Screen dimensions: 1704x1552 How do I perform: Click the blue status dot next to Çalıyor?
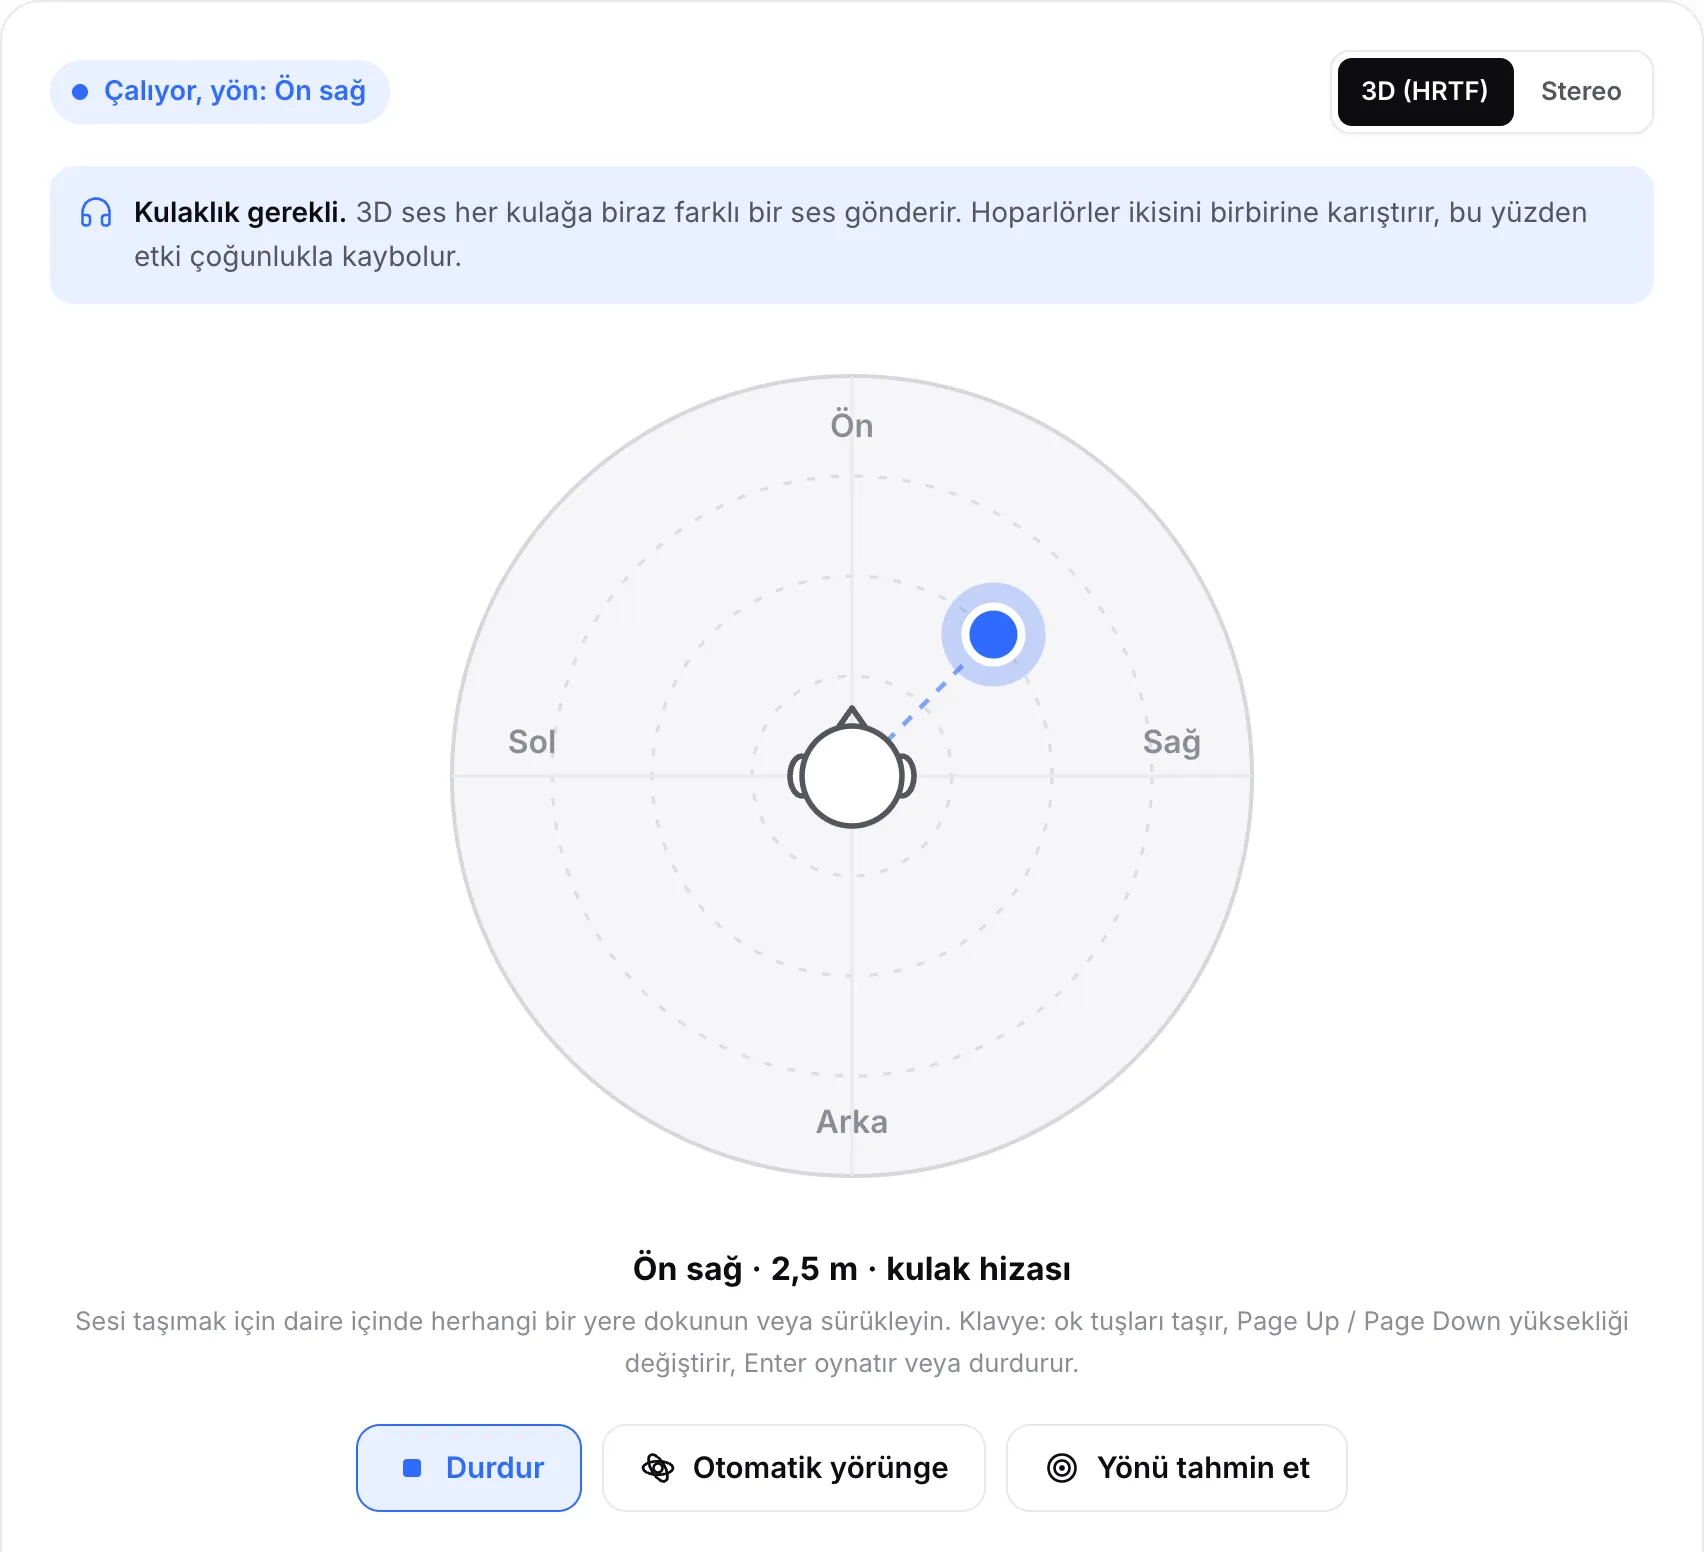point(80,92)
